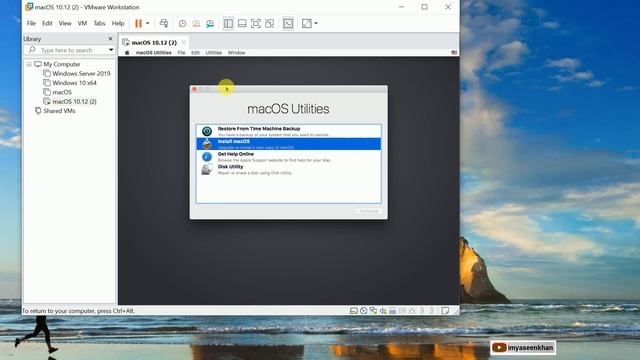This screenshot has width=640, height=360.
Task: Select Windows Server 2019 in library
Action: click(x=81, y=73)
